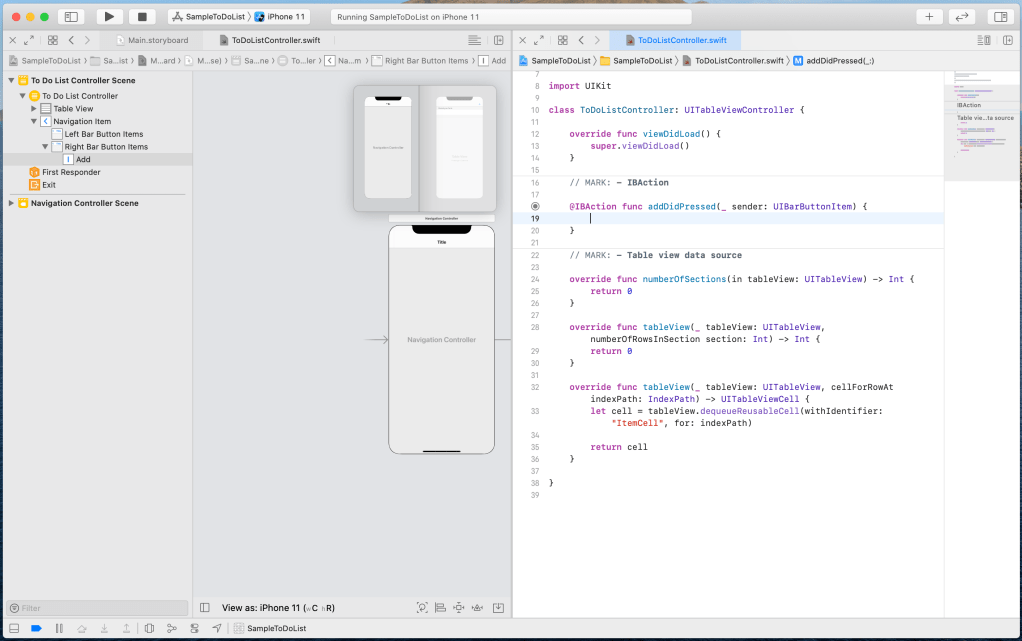Click View as: iPhone 11 button

[278, 607]
